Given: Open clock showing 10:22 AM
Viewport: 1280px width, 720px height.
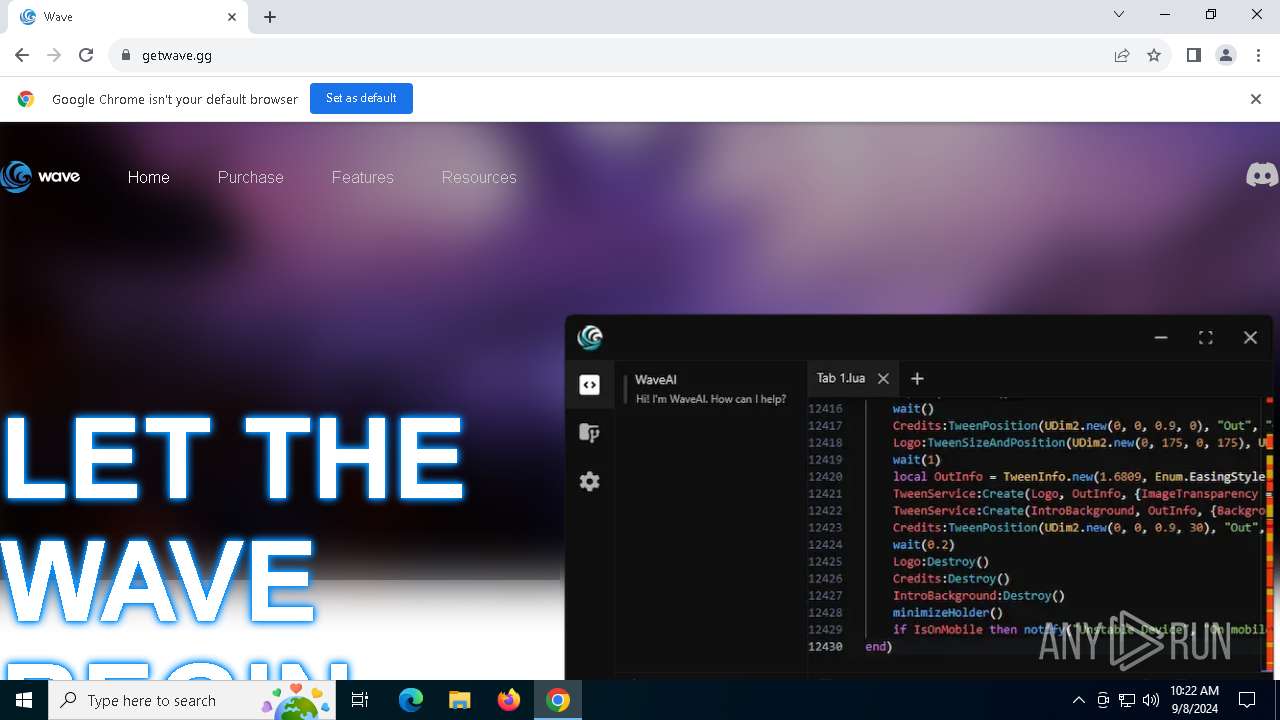Looking at the screenshot, I should [x=1194, y=700].
